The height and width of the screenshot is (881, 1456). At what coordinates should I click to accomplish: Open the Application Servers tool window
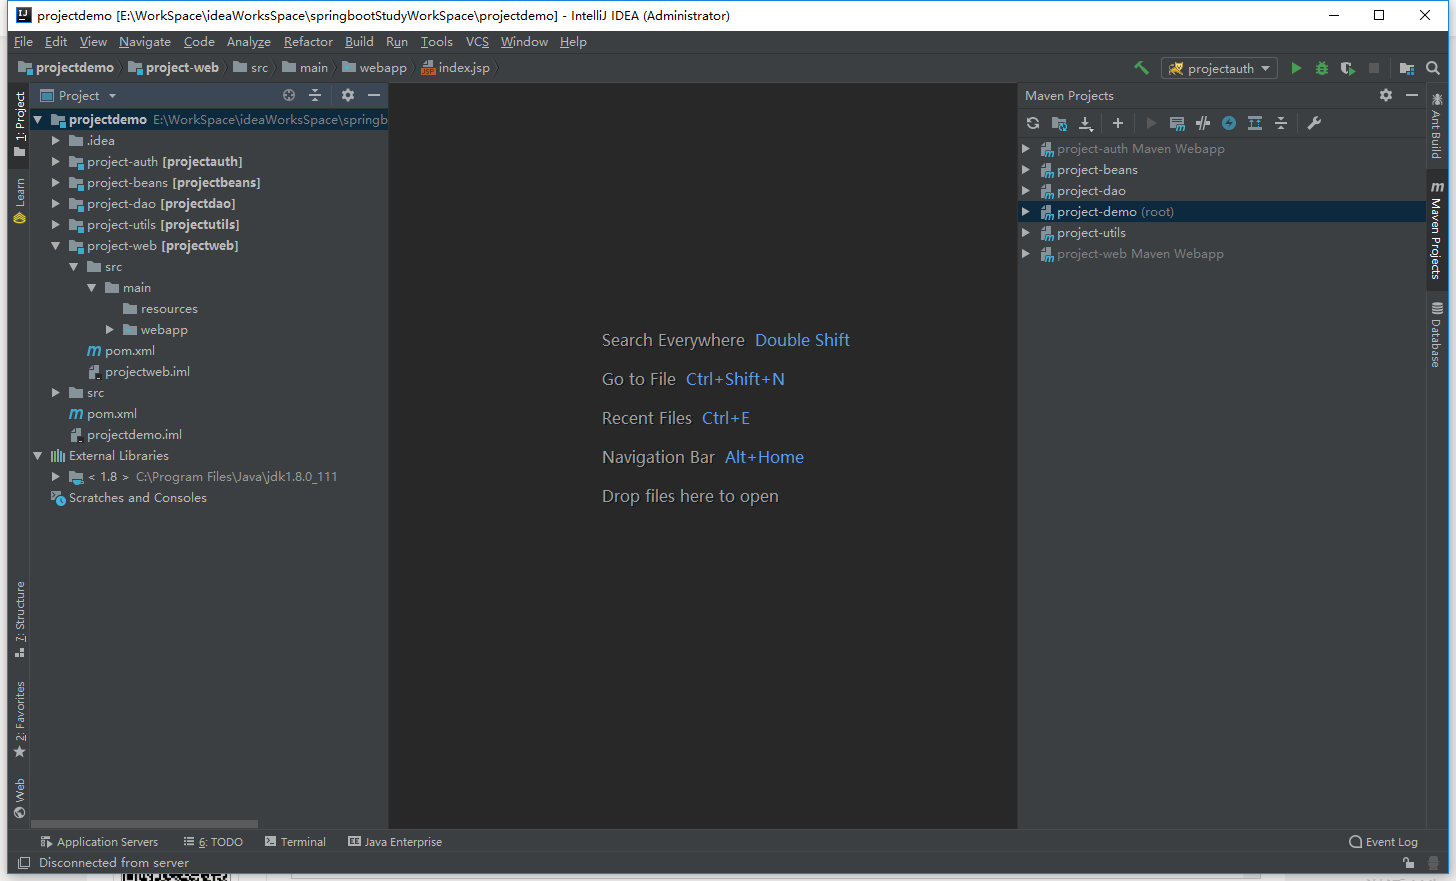(x=99, y=842)
